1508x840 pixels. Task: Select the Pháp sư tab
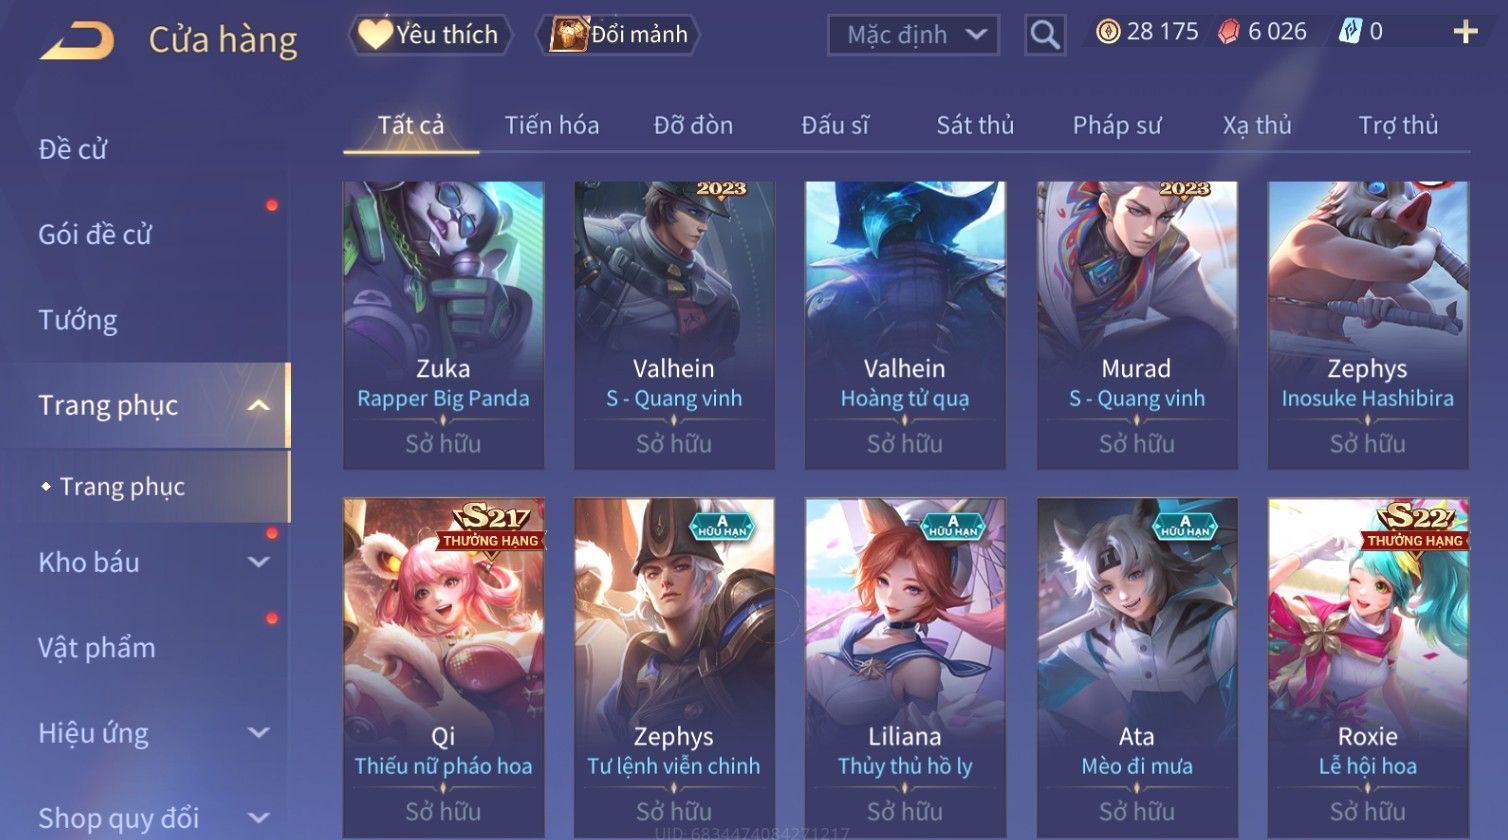1117,125
